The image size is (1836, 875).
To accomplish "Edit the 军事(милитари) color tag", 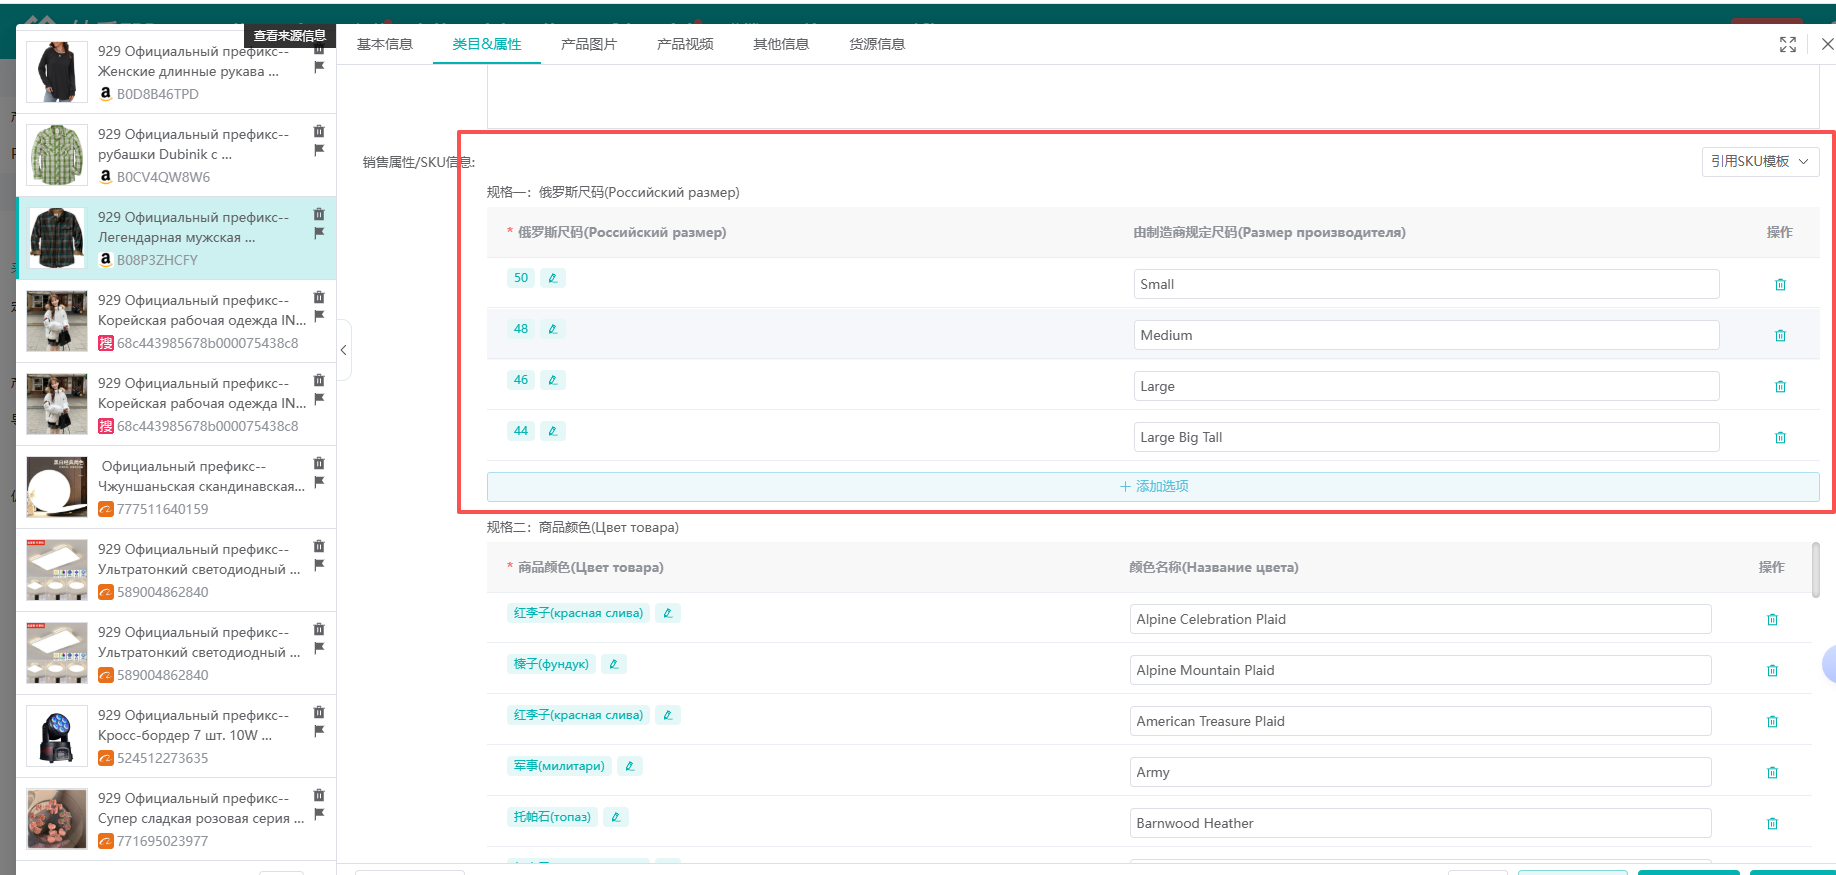I will point(629,766).
